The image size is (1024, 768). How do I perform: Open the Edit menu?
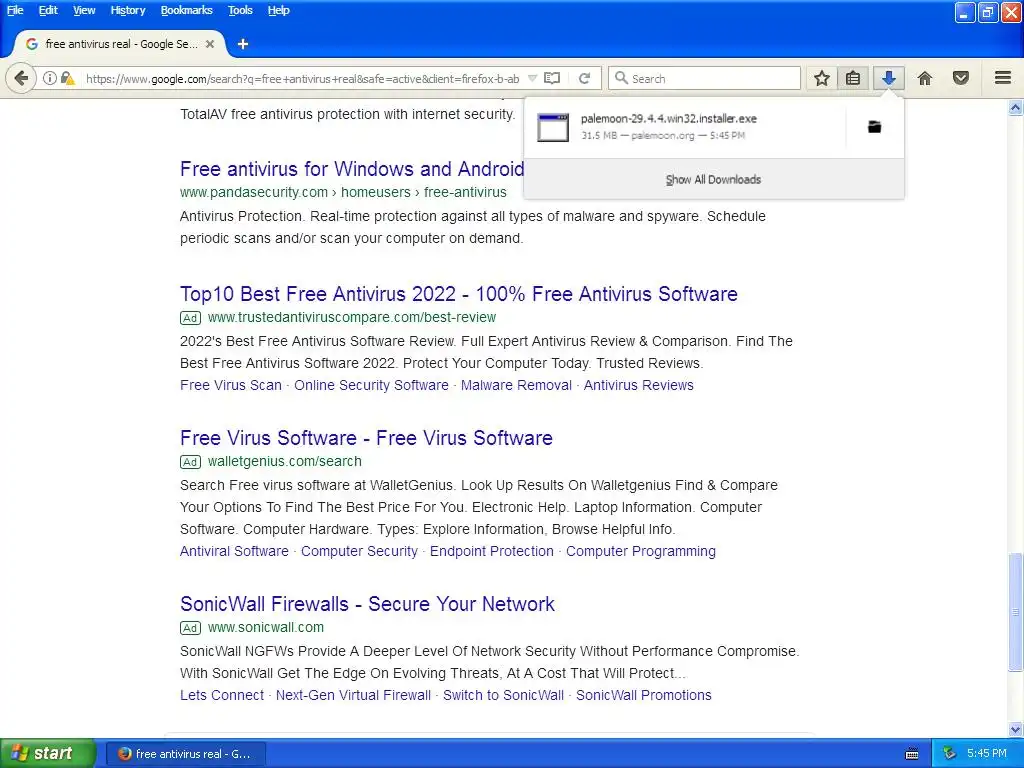[48, 10]
